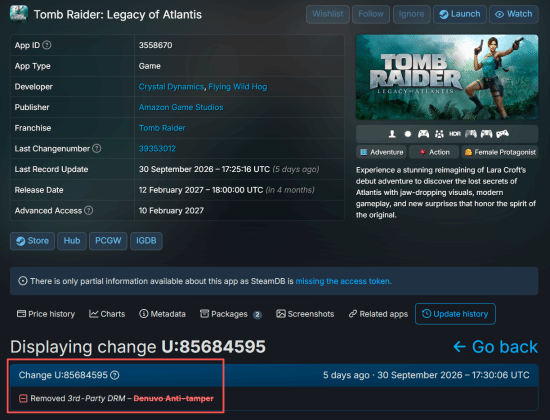Click the red removed-entry minus icon

click(23, 398)
